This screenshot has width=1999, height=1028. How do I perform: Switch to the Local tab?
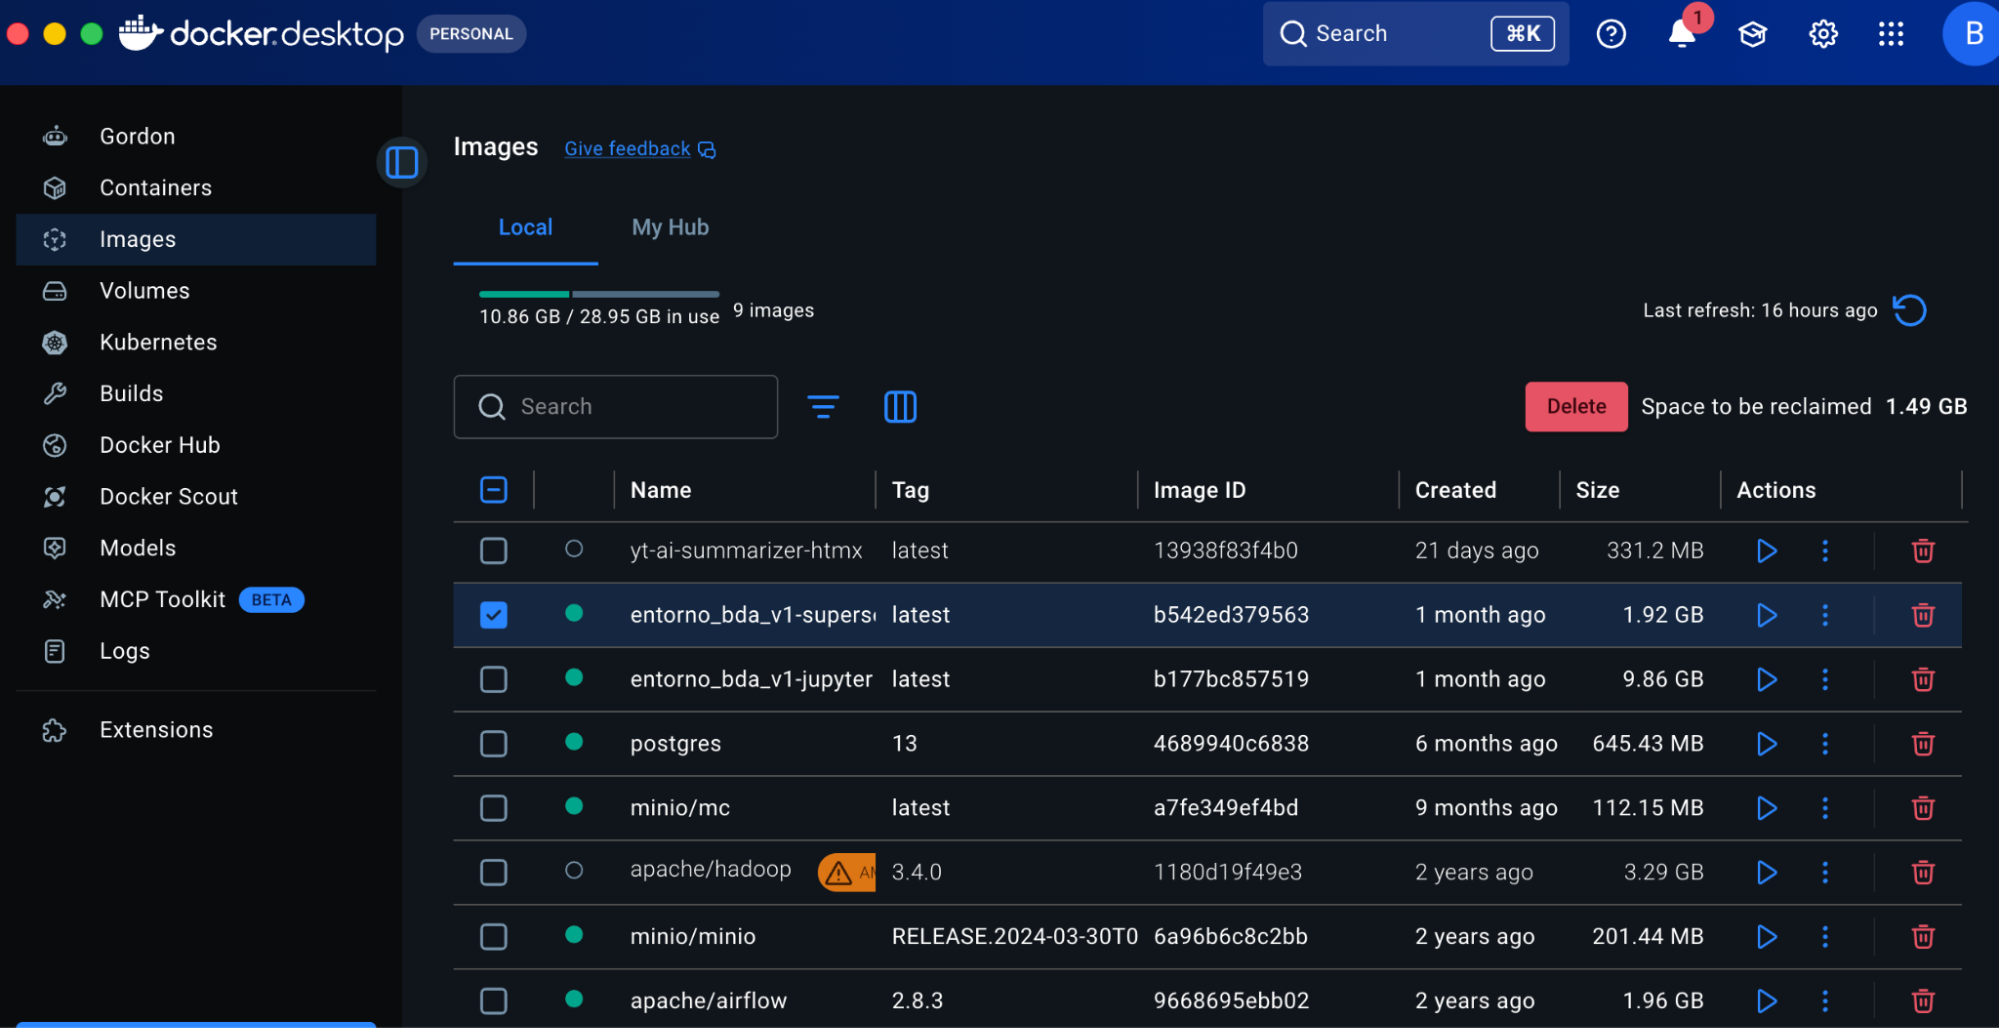click(x=526, y=228)
